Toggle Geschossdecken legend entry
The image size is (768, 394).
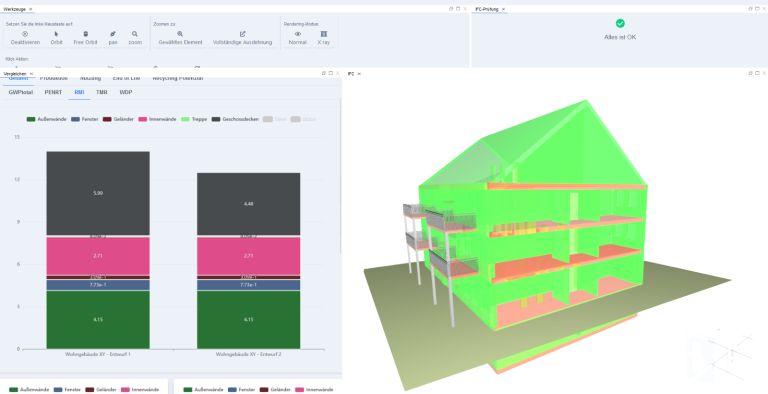pyautogui.click(x=235, y=119)
